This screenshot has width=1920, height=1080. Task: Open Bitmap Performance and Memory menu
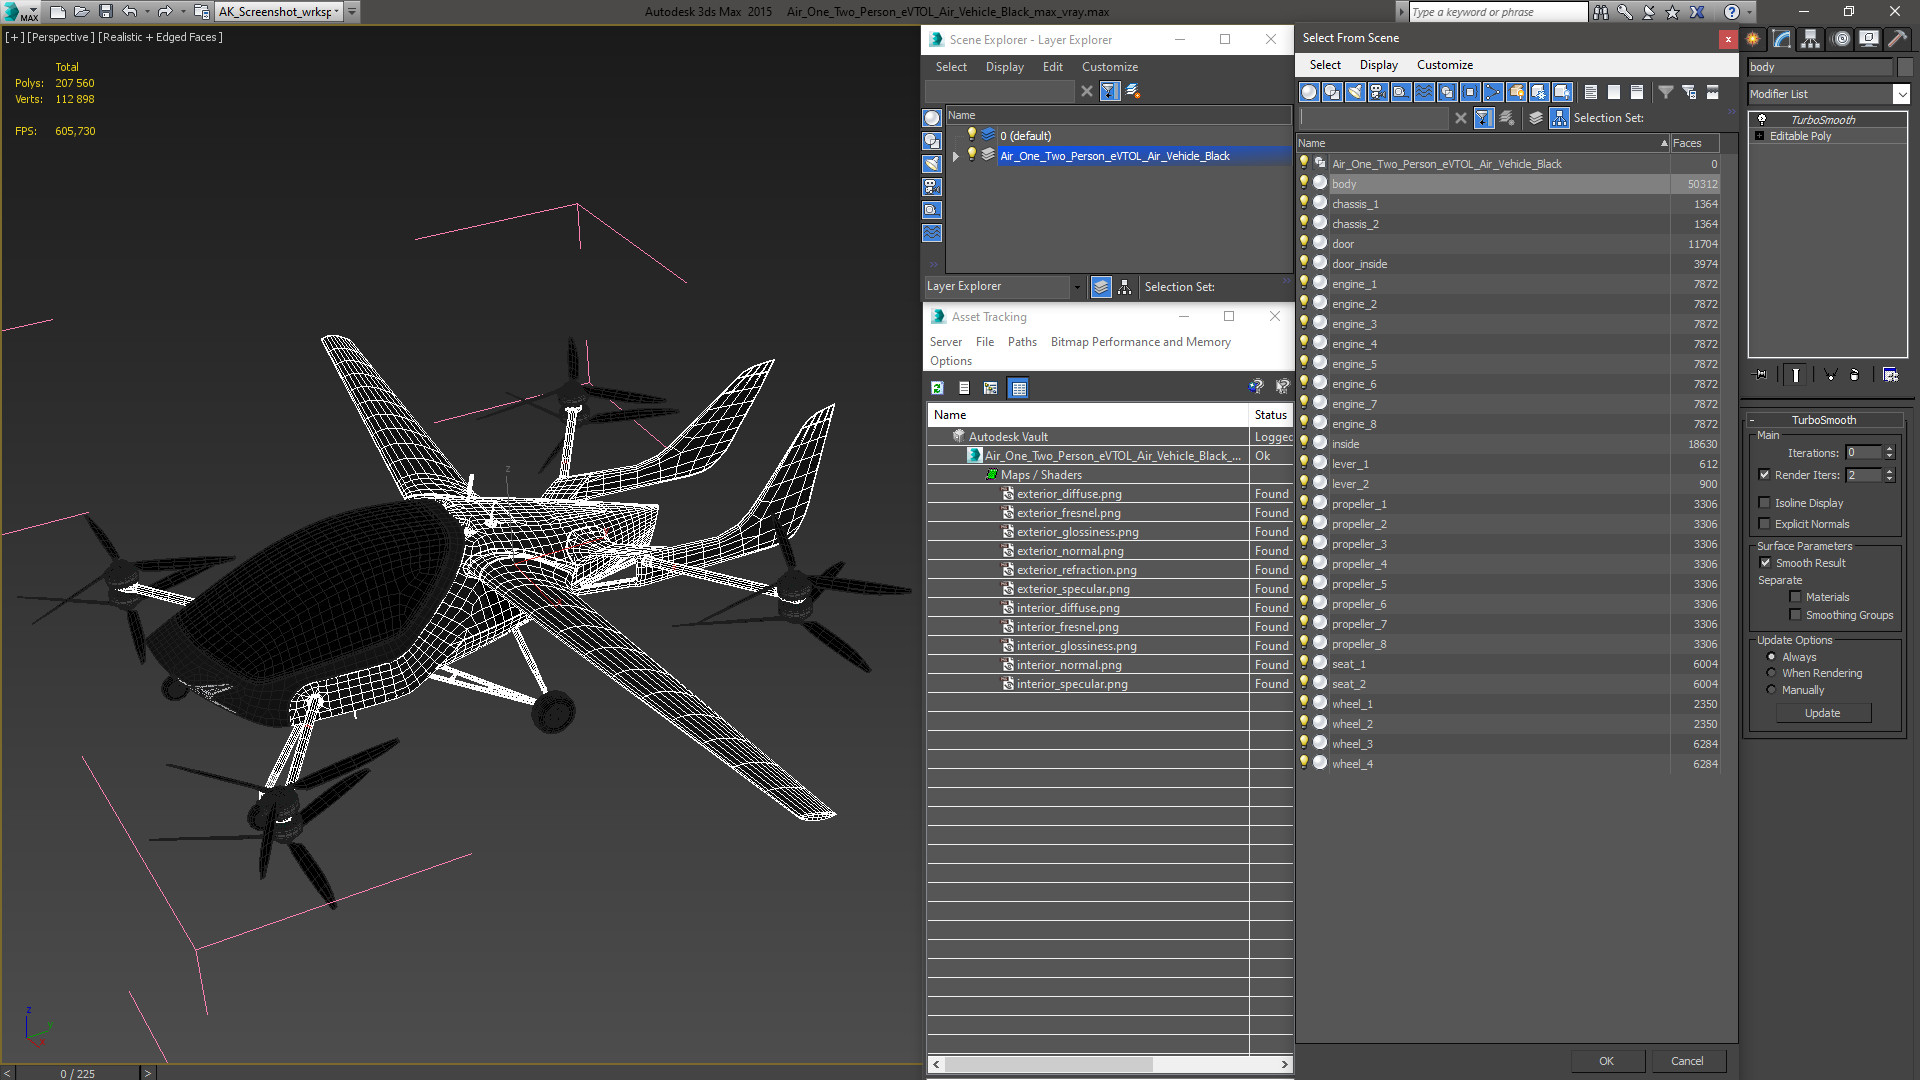click(x=1140, y=342)
